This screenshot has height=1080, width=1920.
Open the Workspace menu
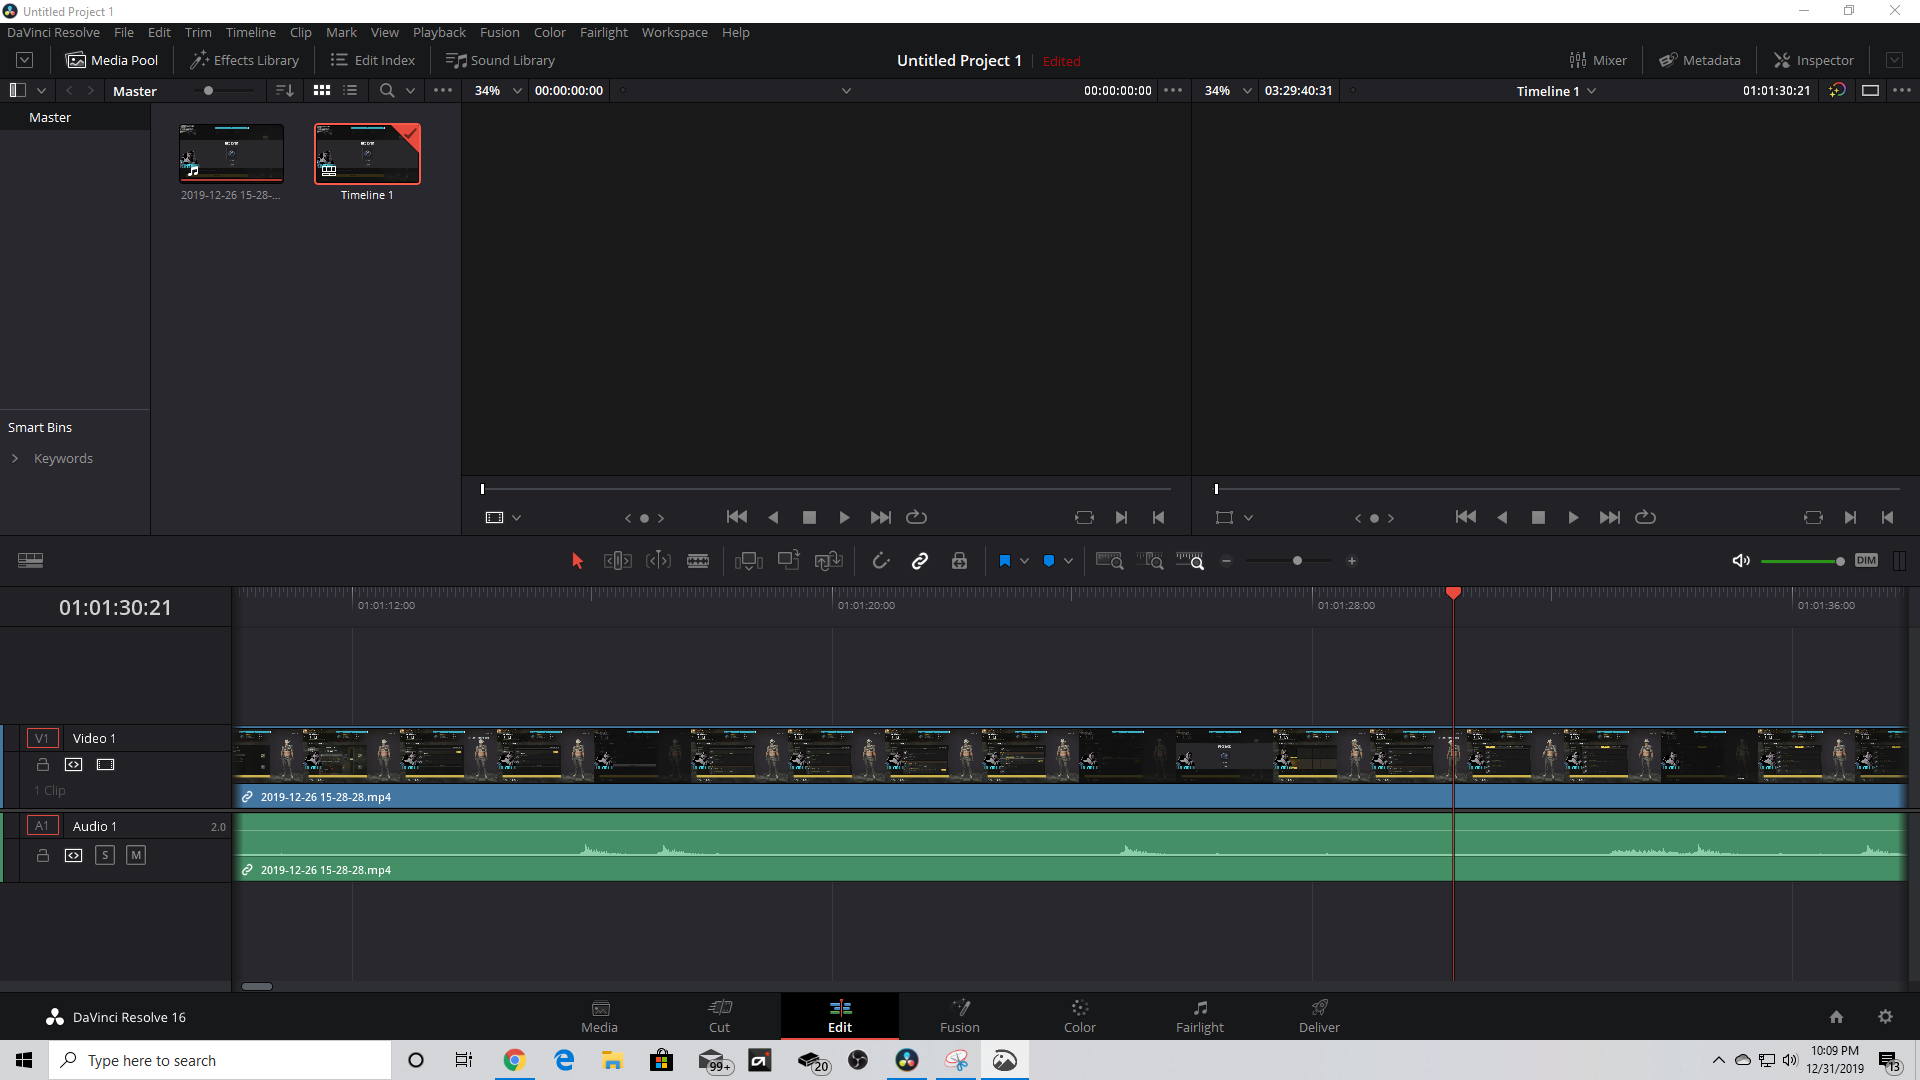coord(674,32)
